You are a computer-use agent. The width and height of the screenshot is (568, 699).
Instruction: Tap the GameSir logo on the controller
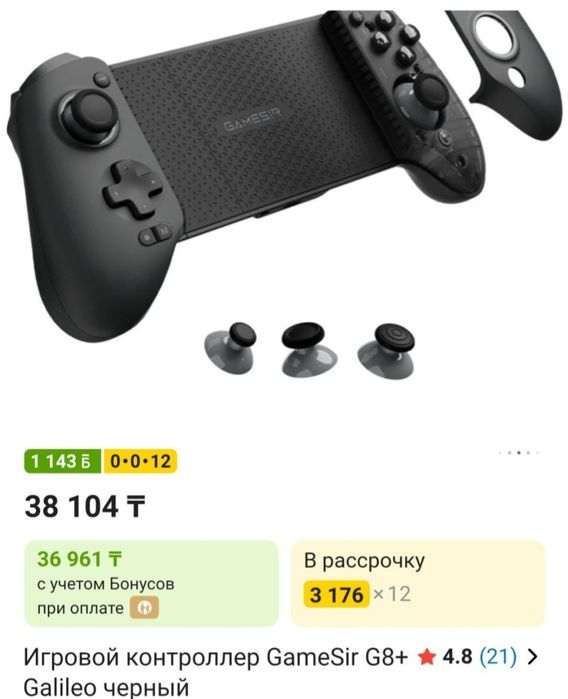pos(252,119)
